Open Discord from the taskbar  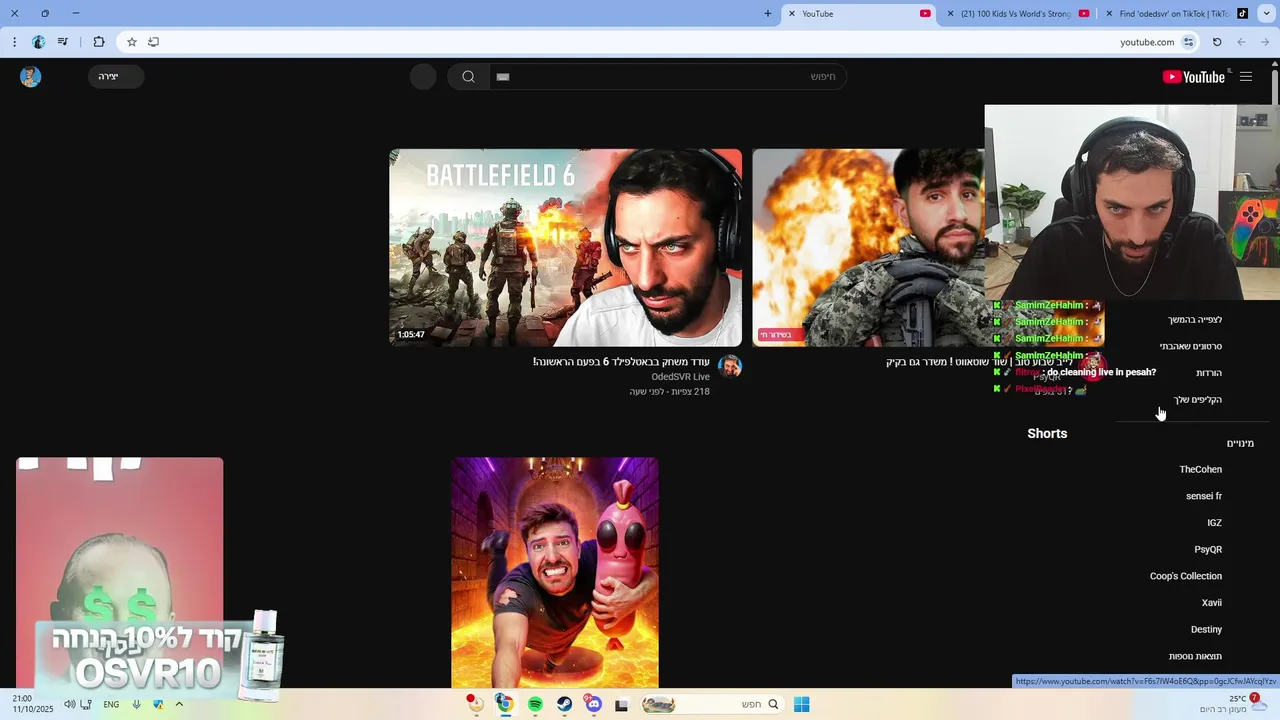coord(594,705)
